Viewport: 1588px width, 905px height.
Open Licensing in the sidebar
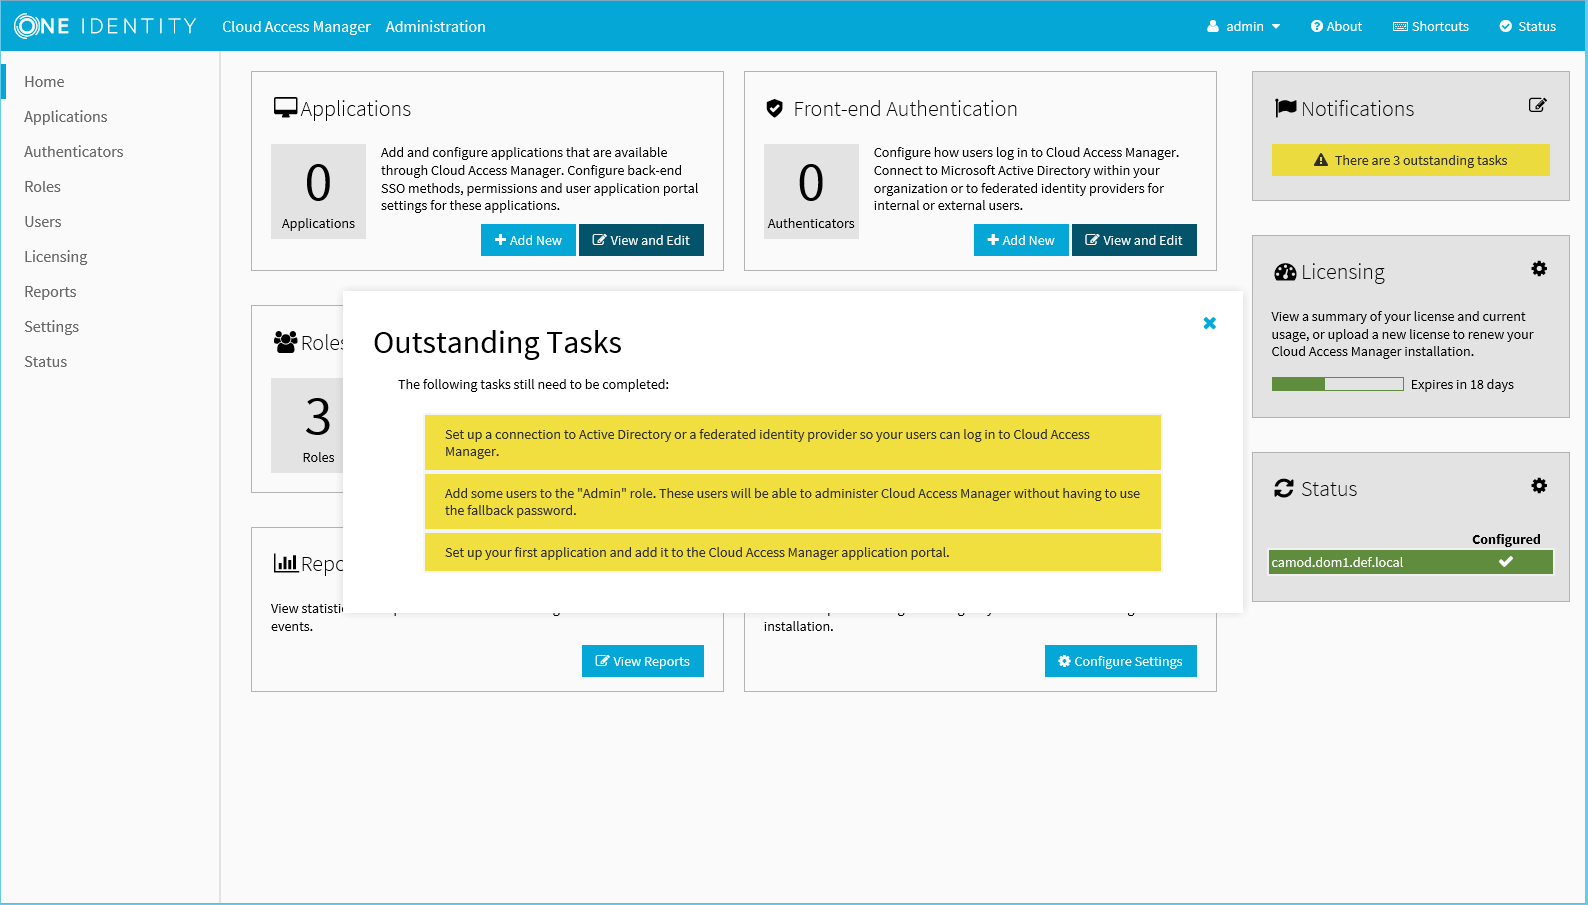pos(55,257)
